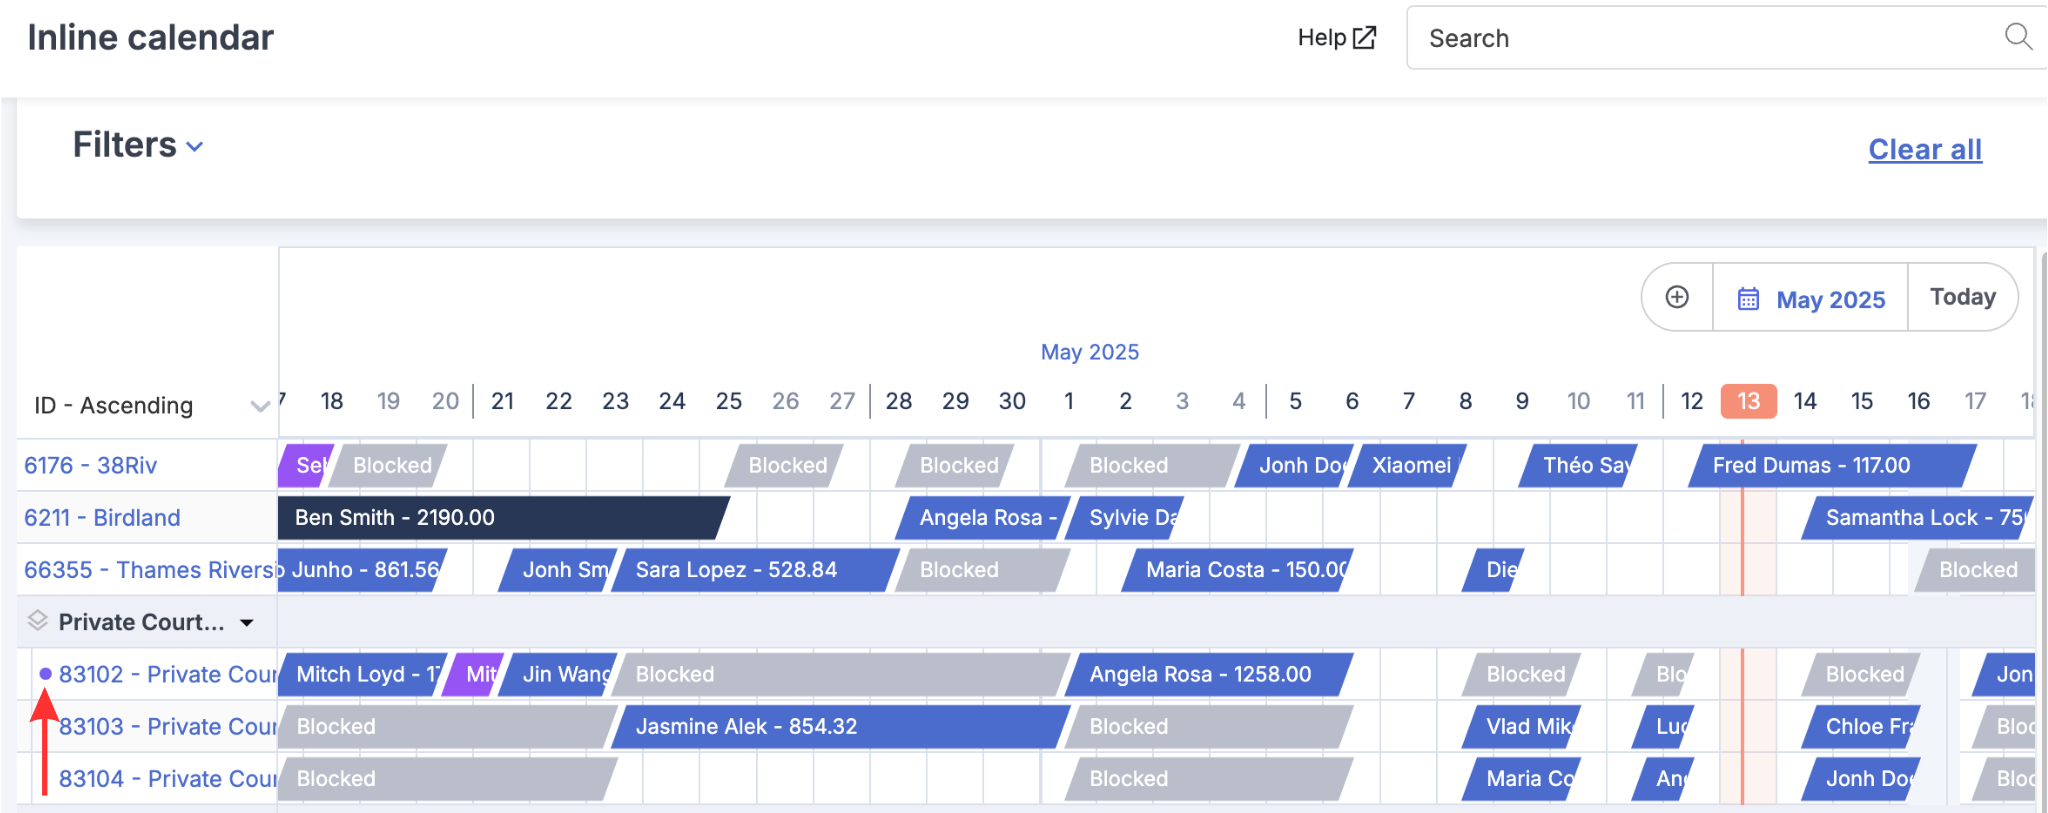Click the plus circle add button
This screenshot has width=2048, height=813.
pos(1677,297)
